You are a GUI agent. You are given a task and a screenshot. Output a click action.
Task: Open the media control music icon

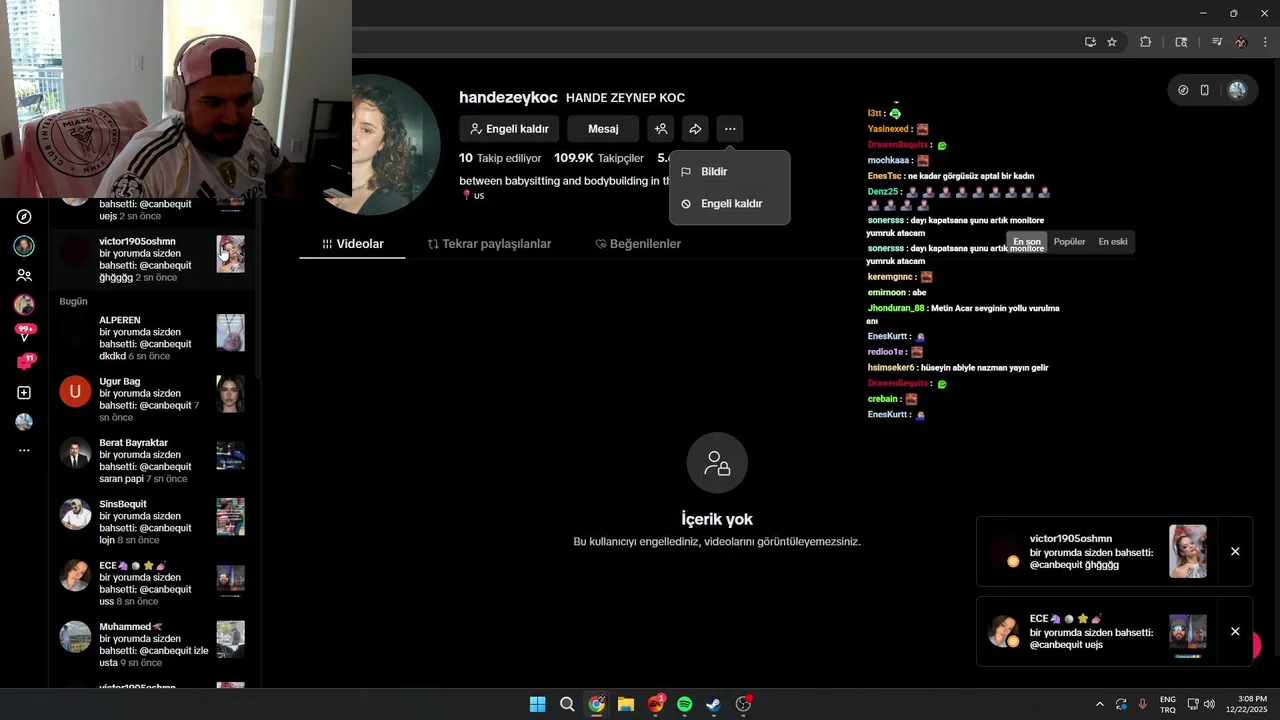(1217, 42)
